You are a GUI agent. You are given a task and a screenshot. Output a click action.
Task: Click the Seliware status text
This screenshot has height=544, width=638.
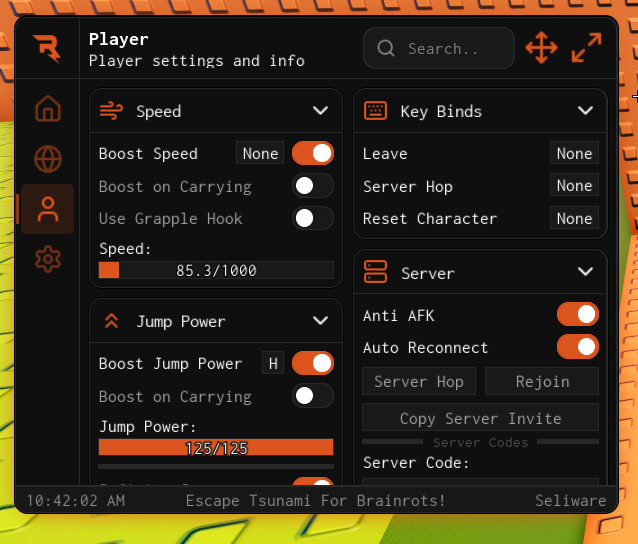tap(570, 500)
